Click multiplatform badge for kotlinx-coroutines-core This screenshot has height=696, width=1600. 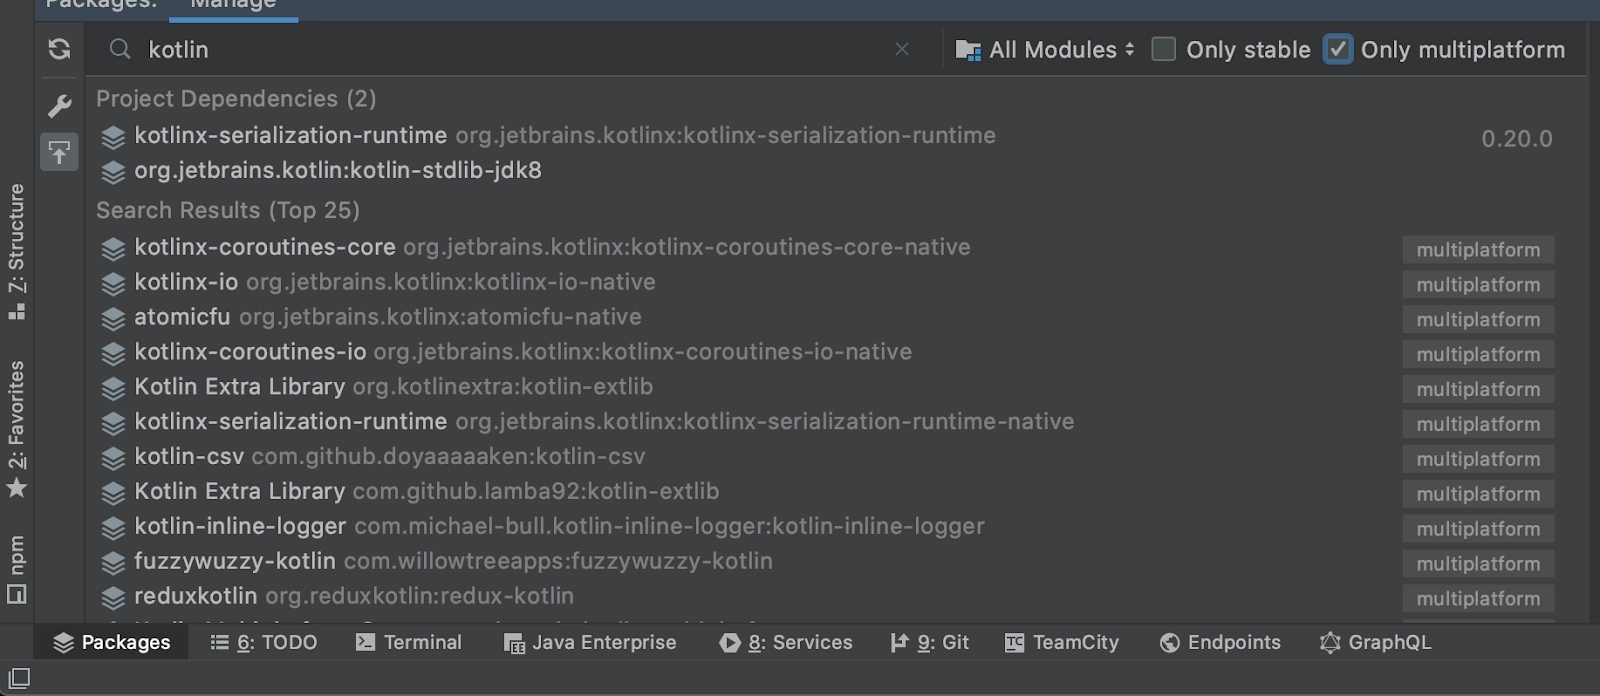point(1478,250)
